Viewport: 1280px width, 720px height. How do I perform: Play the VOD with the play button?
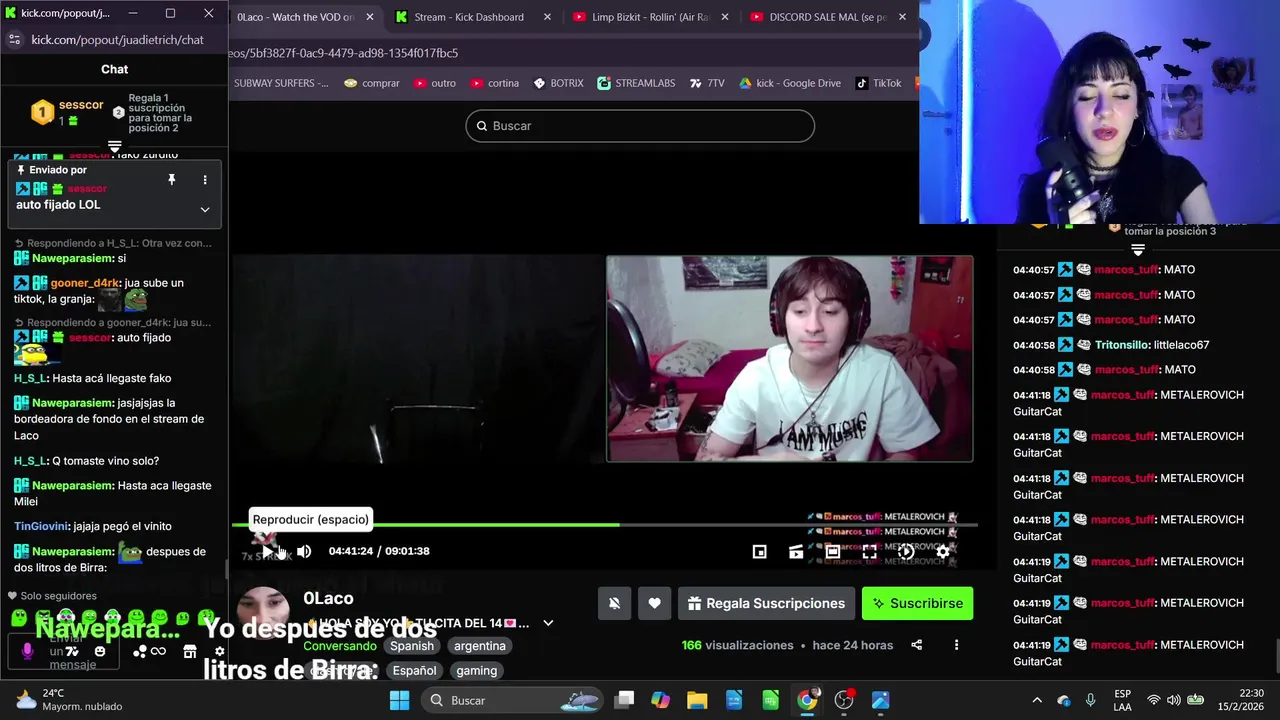[268, 551]
